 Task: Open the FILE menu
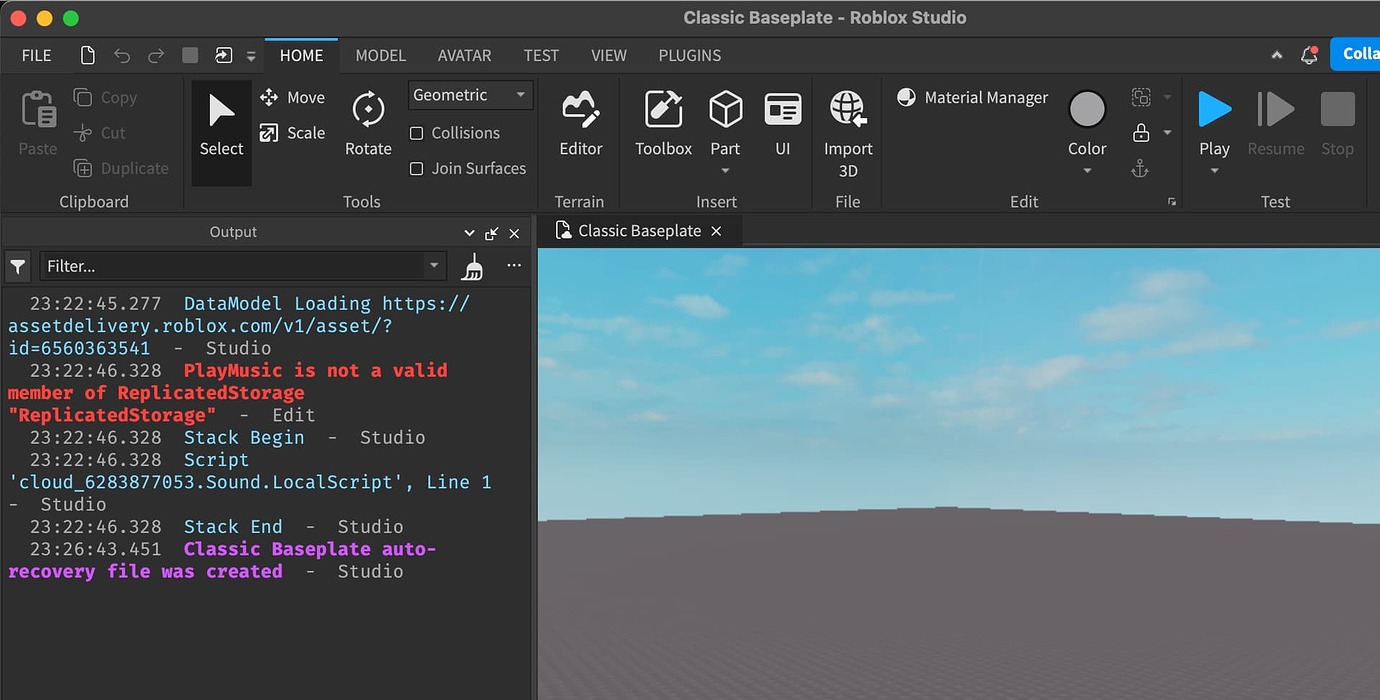37,55
